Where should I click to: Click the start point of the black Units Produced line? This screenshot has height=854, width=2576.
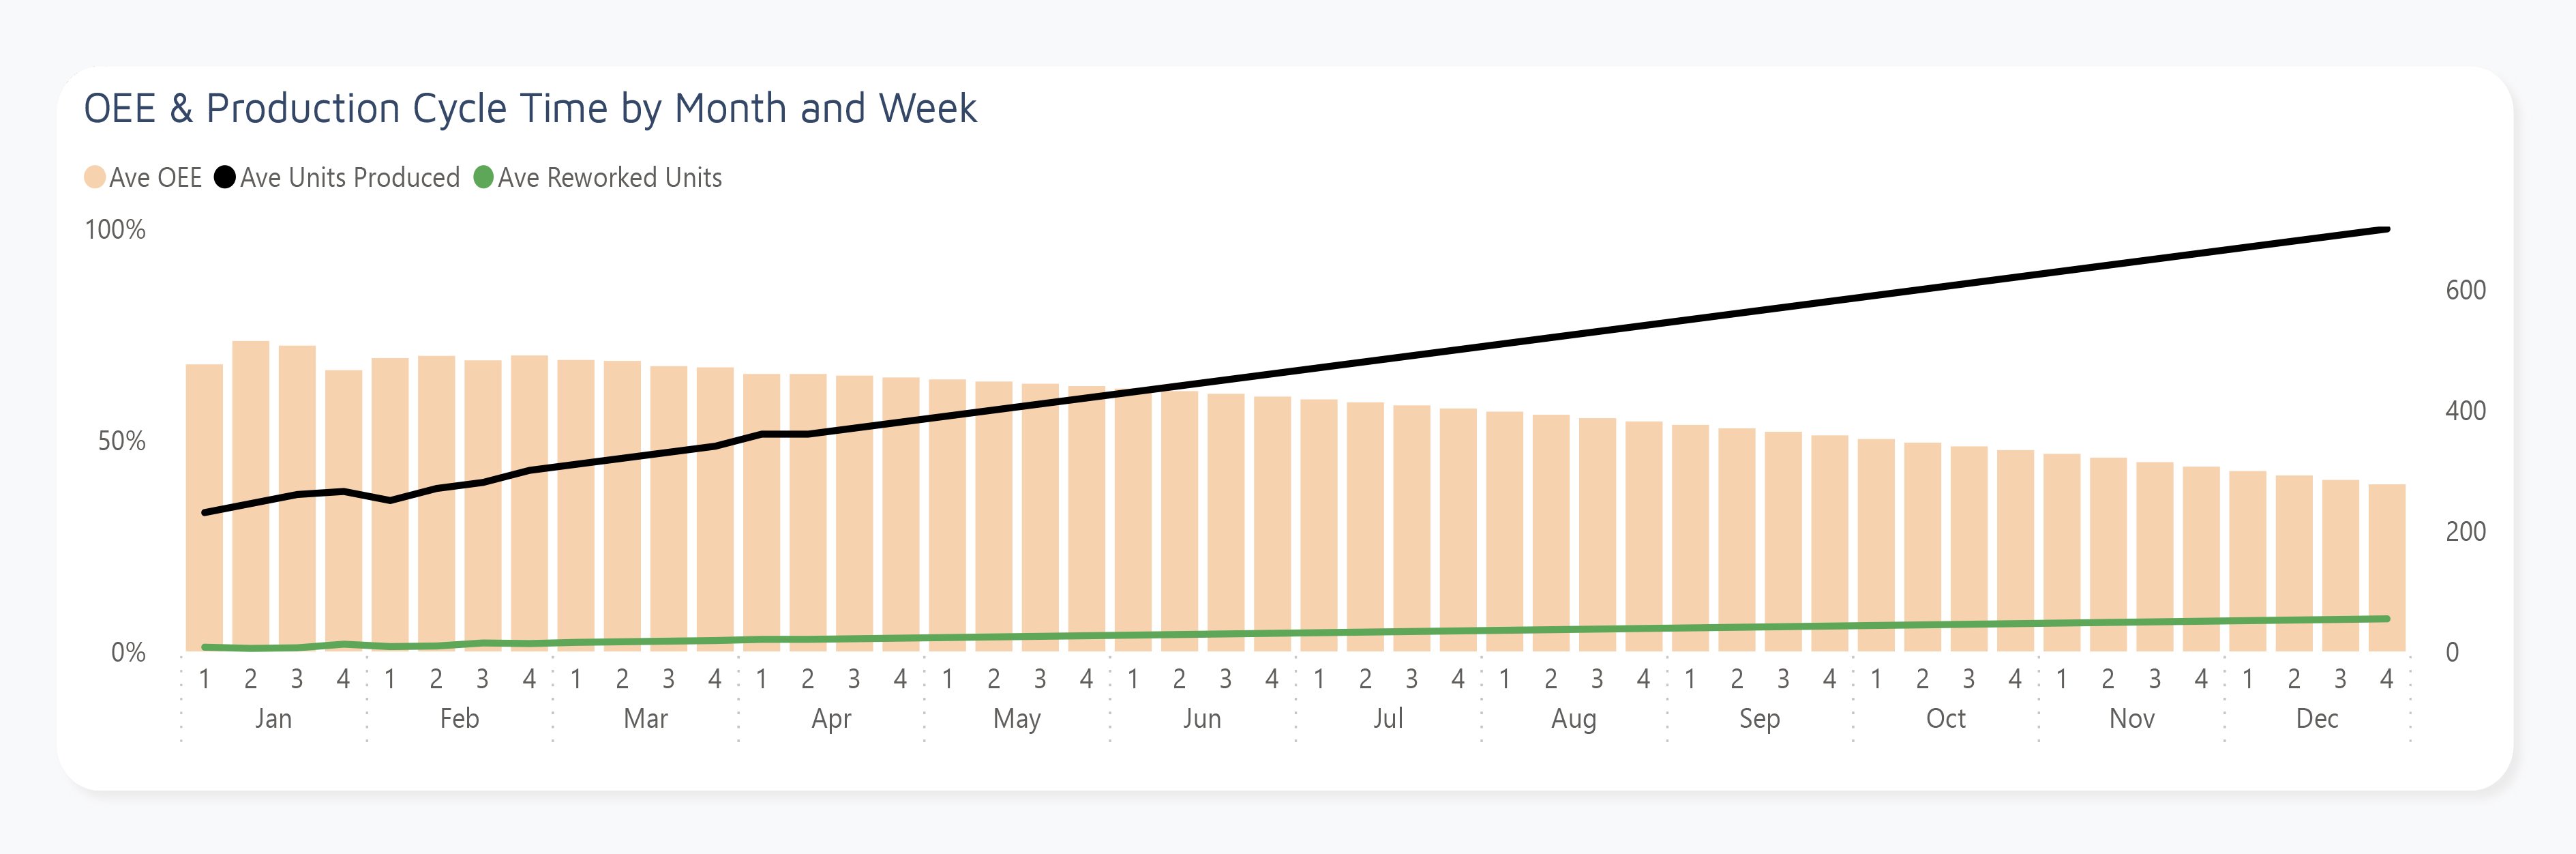click(205, 512)
